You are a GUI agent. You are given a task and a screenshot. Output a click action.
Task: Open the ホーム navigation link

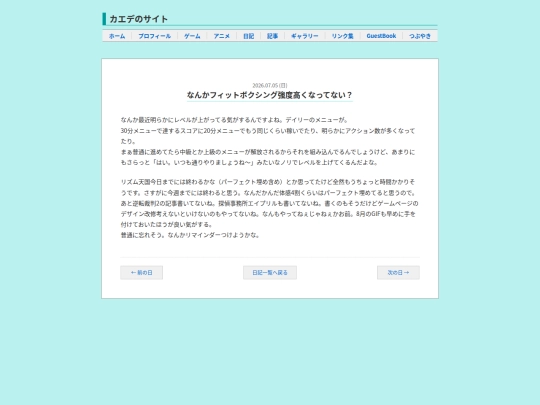[x=117, y=36]
